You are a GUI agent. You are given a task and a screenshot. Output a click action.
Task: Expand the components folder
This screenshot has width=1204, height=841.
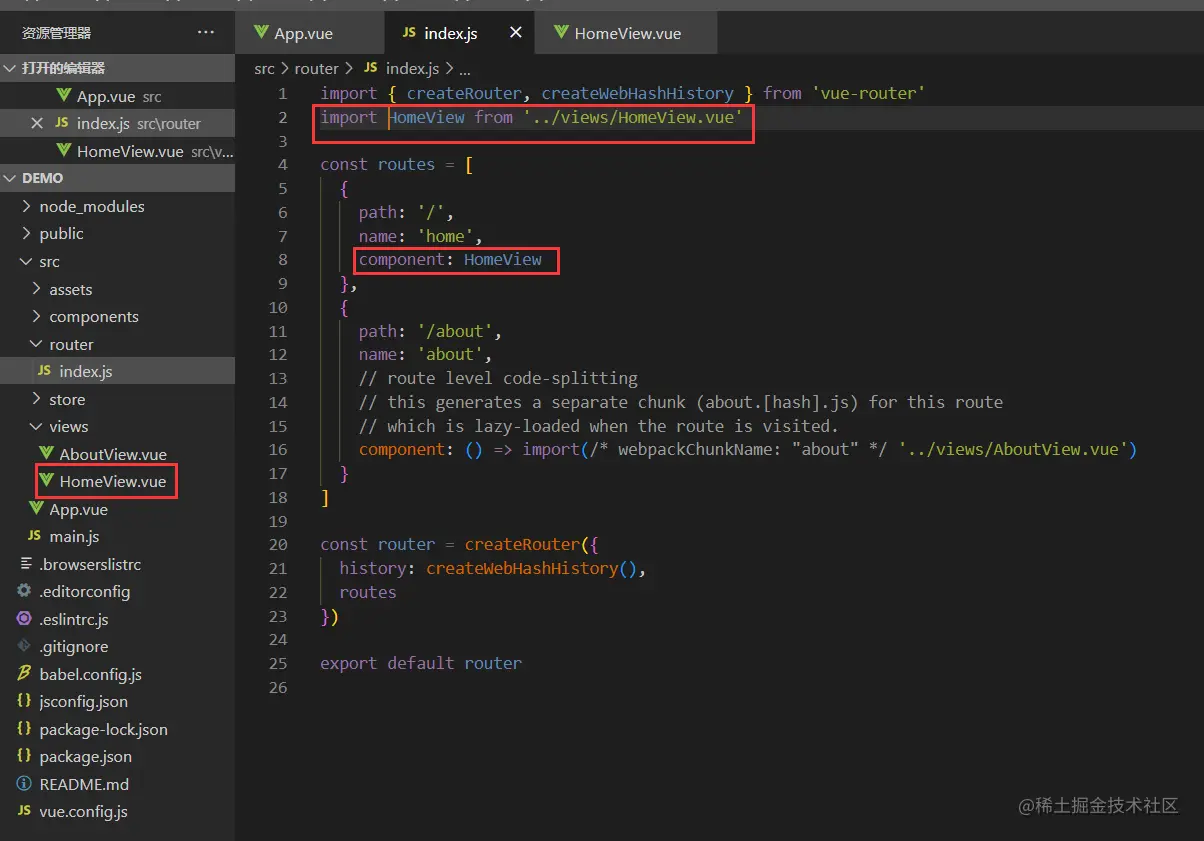coord(36,316)
